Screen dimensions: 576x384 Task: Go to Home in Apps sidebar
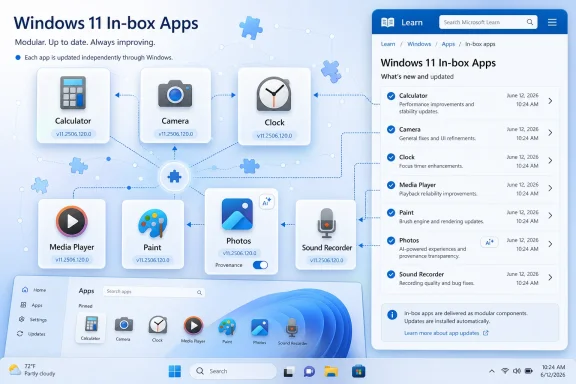click(34, 290)
